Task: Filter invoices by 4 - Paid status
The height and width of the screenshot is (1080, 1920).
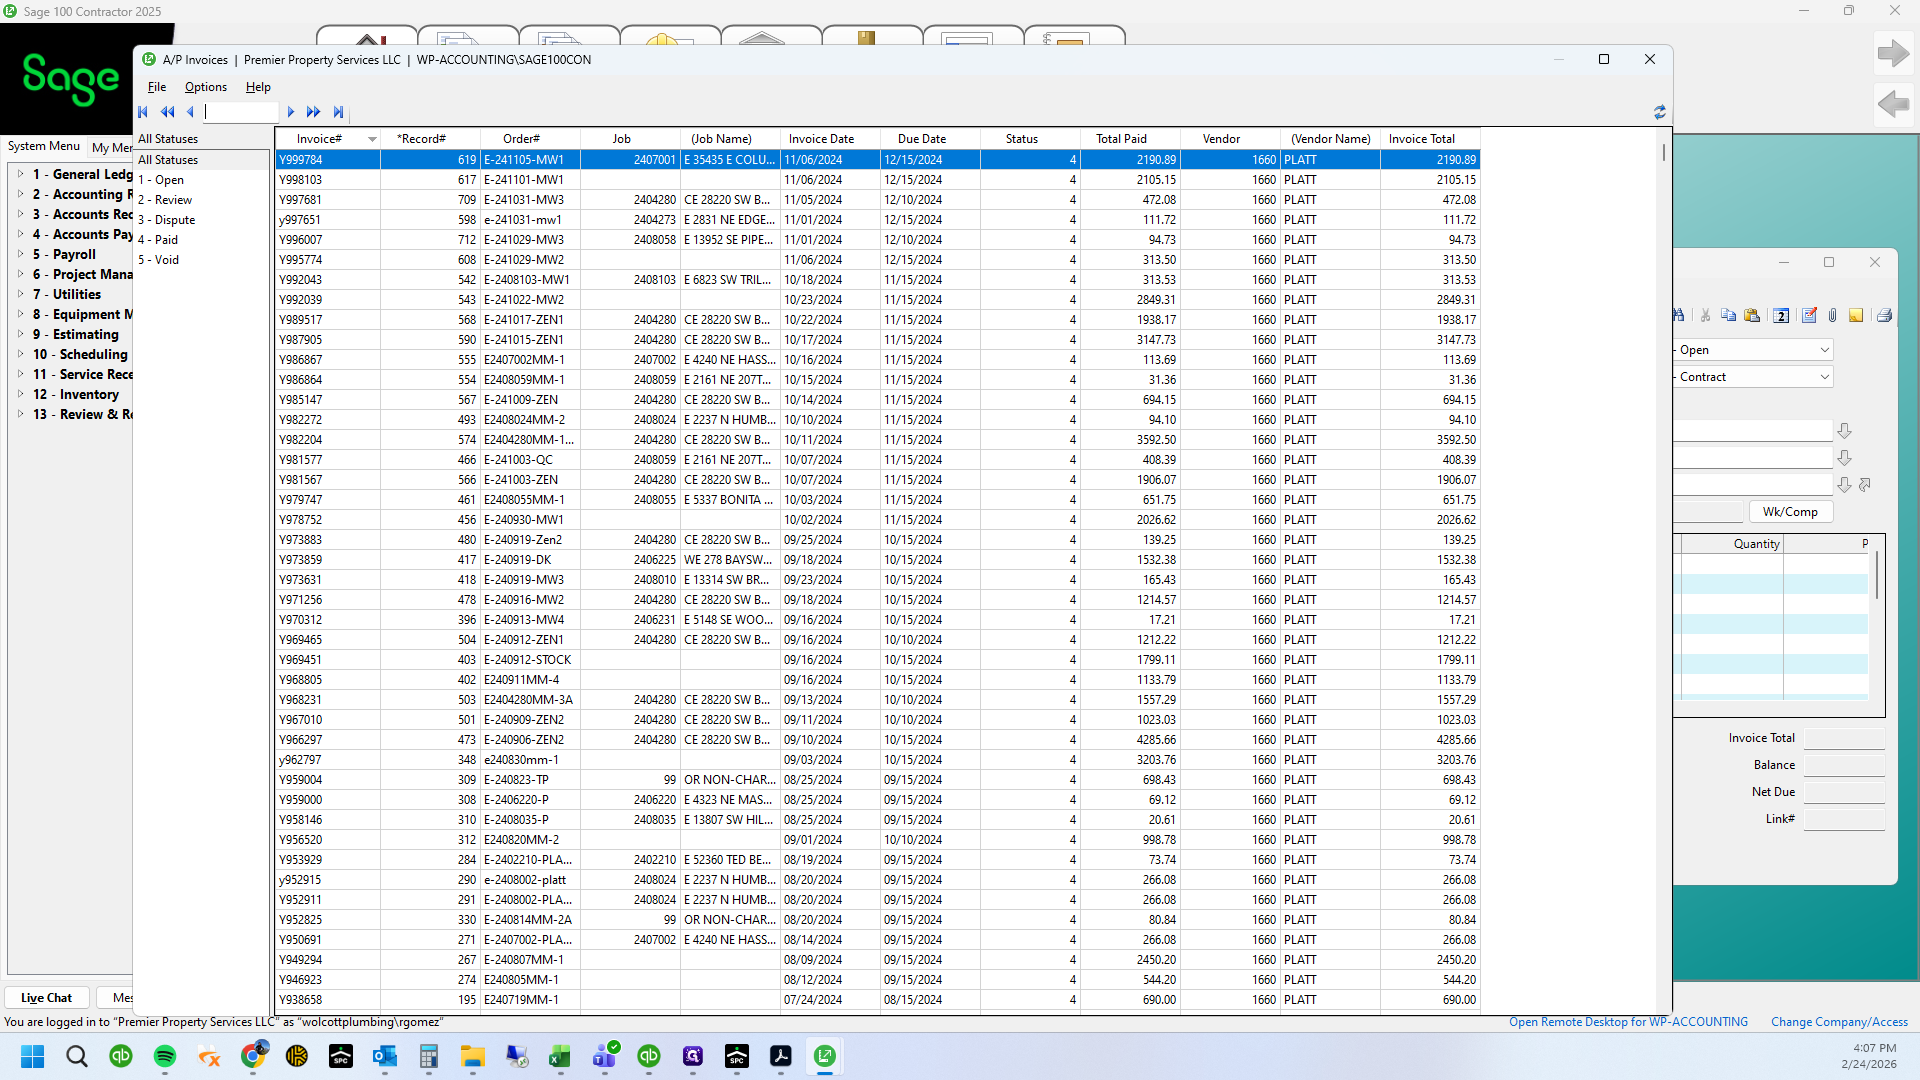Action: click(158, 240)
